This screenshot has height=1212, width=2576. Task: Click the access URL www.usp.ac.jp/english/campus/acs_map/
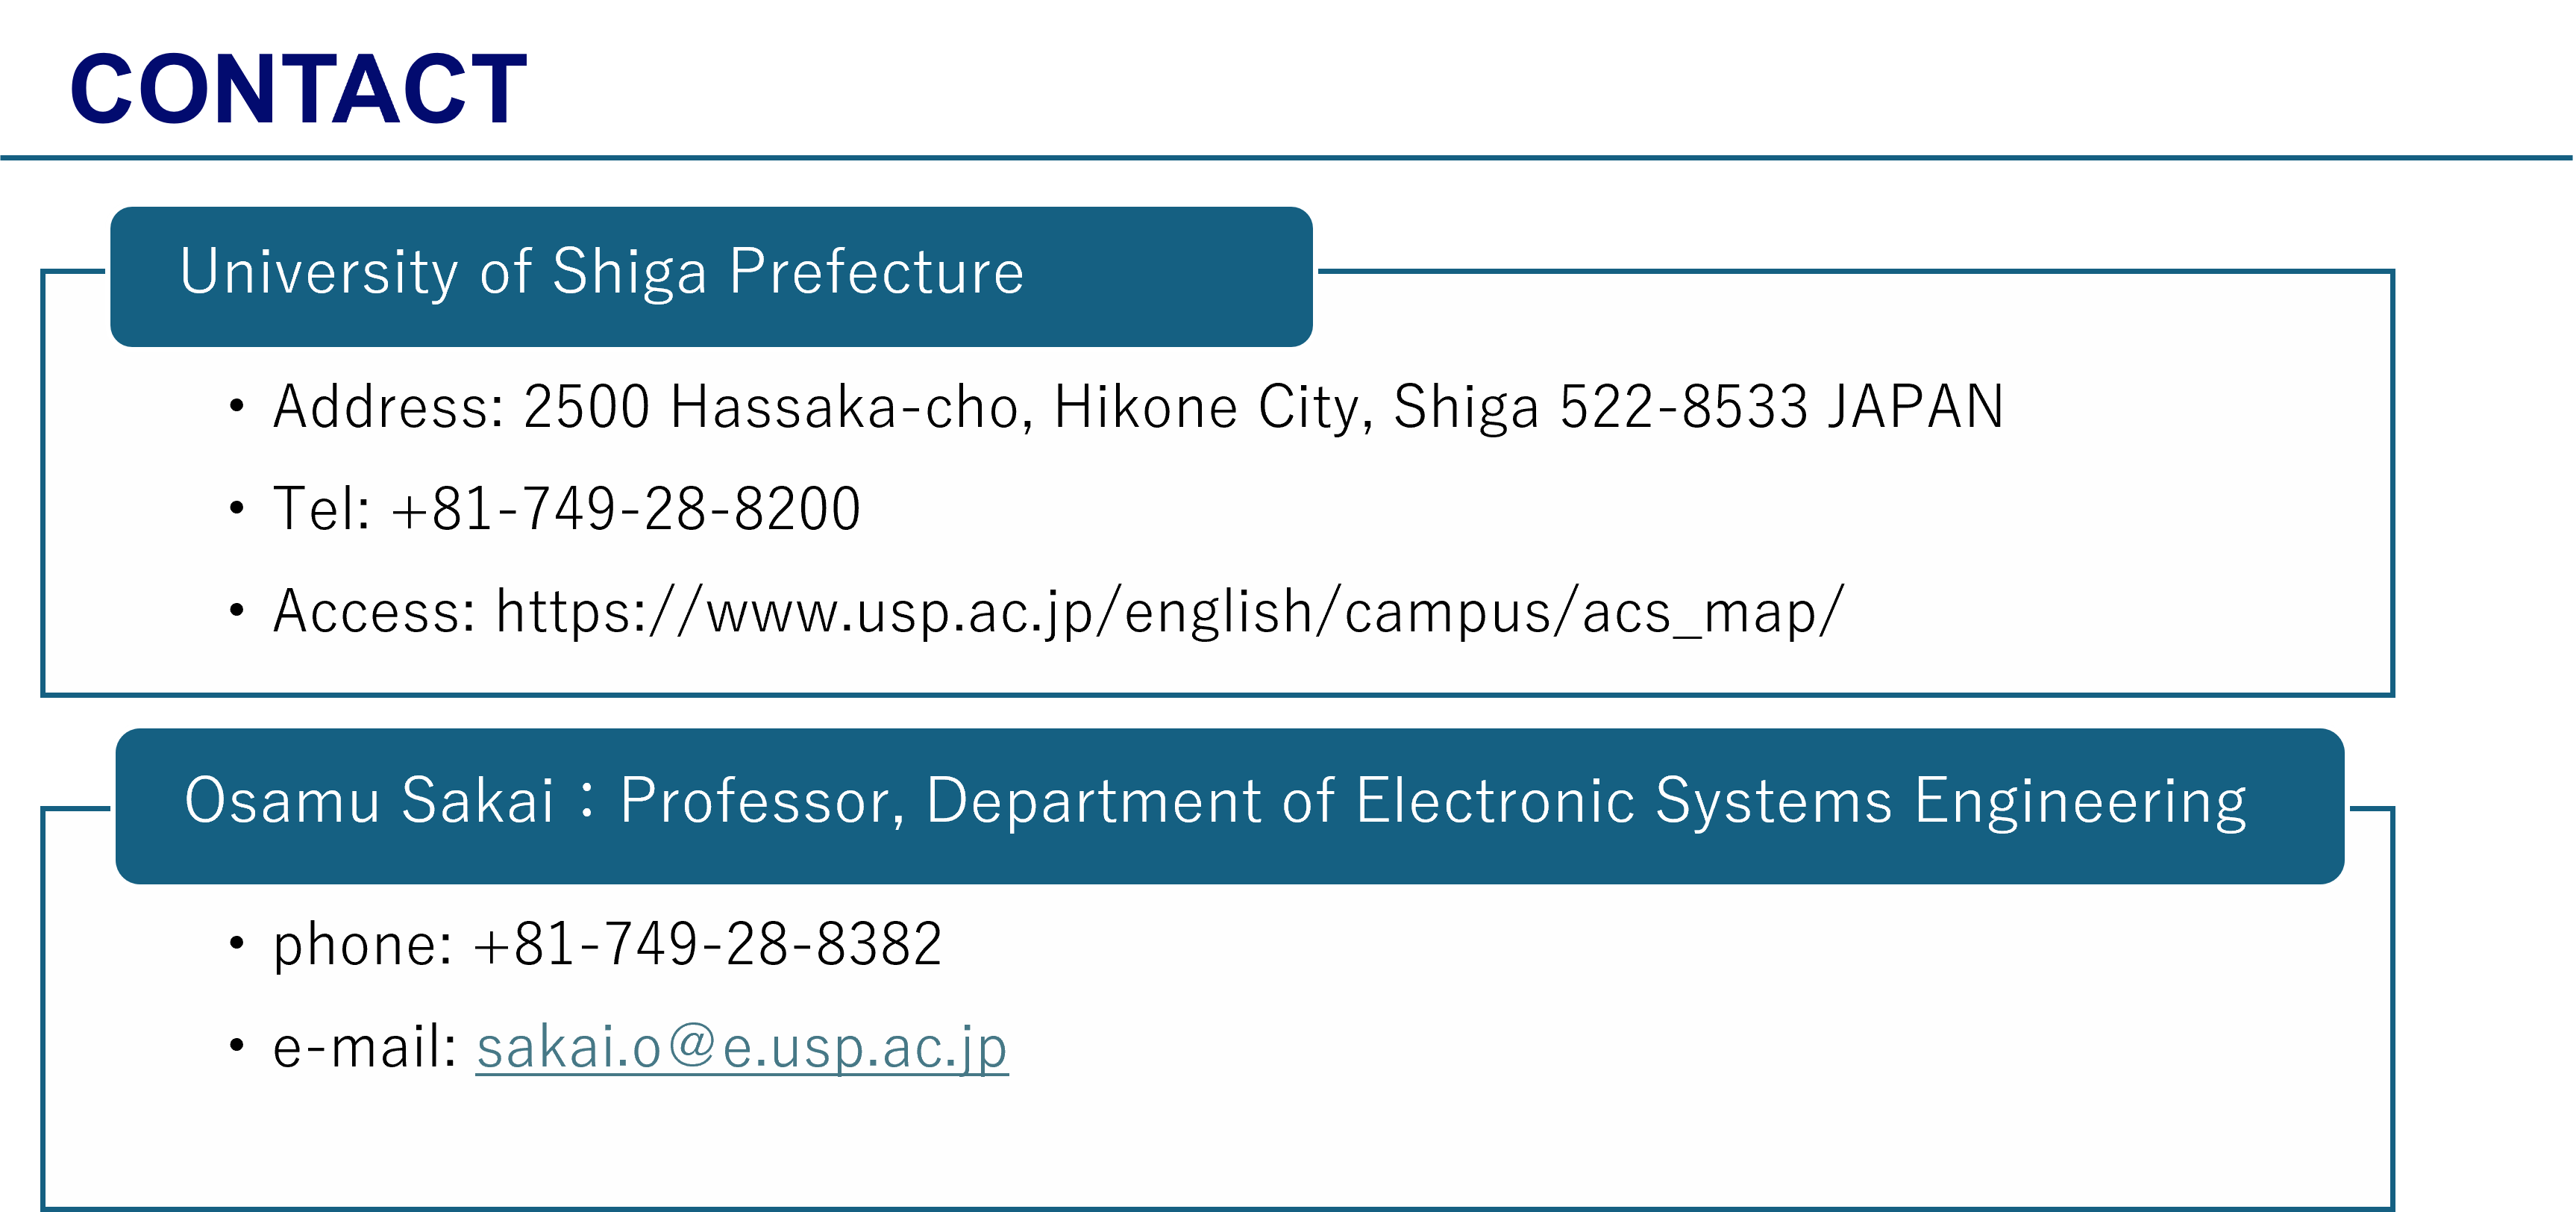[1169, 611]
